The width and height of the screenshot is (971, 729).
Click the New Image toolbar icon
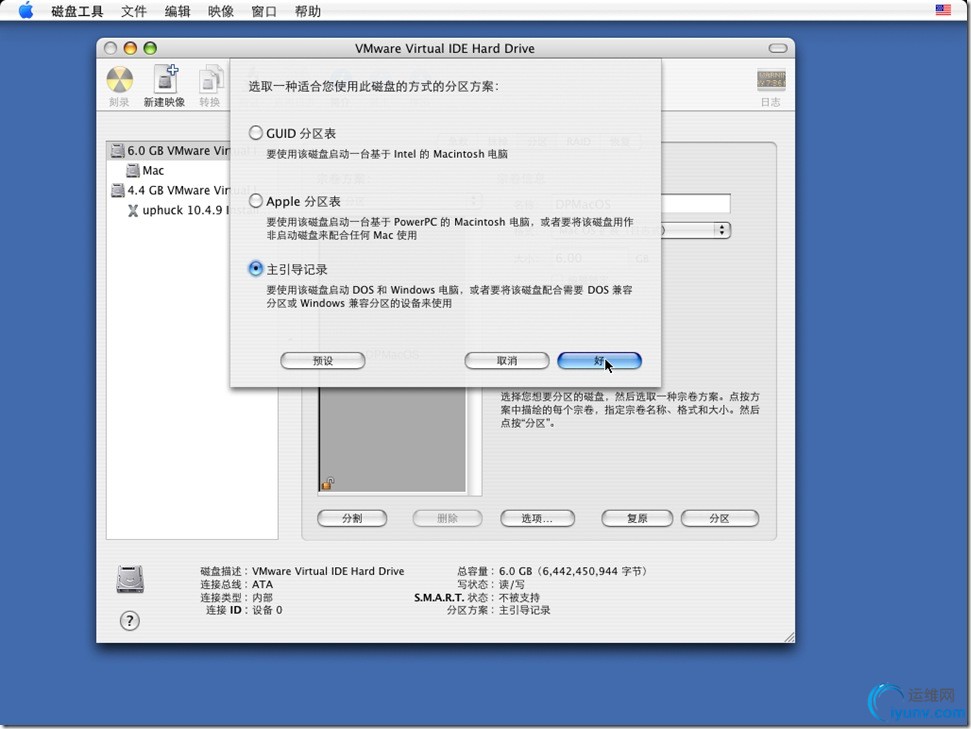[x=165, y=81]
